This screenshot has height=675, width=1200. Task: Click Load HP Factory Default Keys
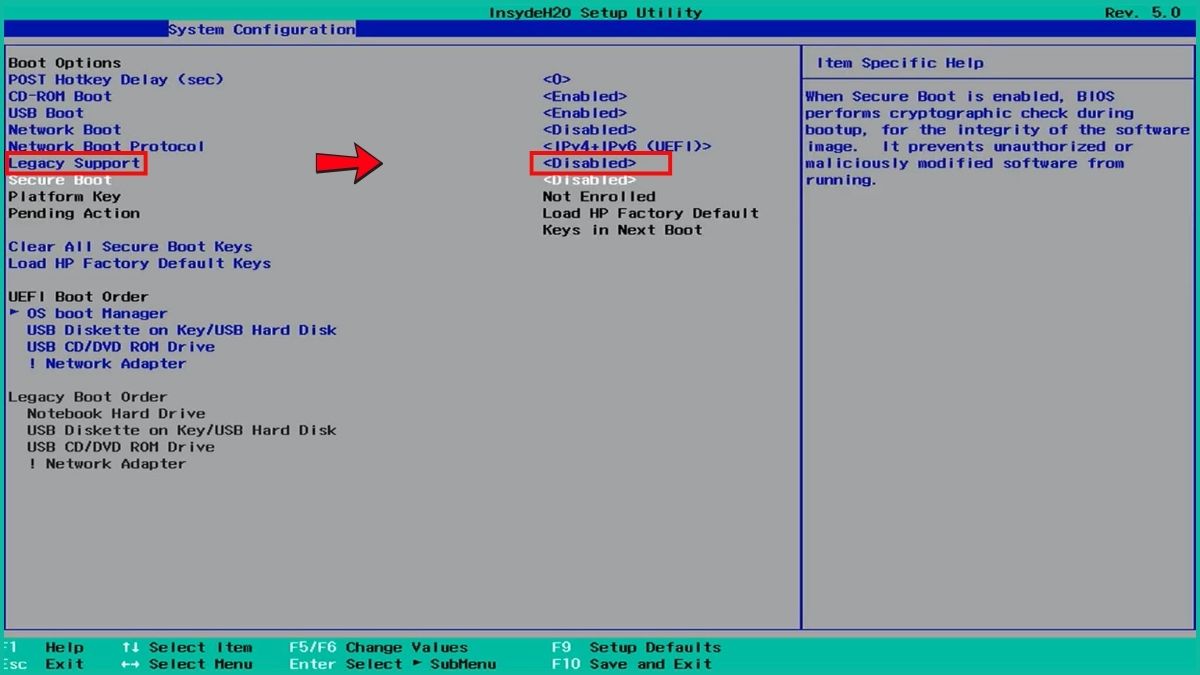pyautogui.click(x=140, y=263)
